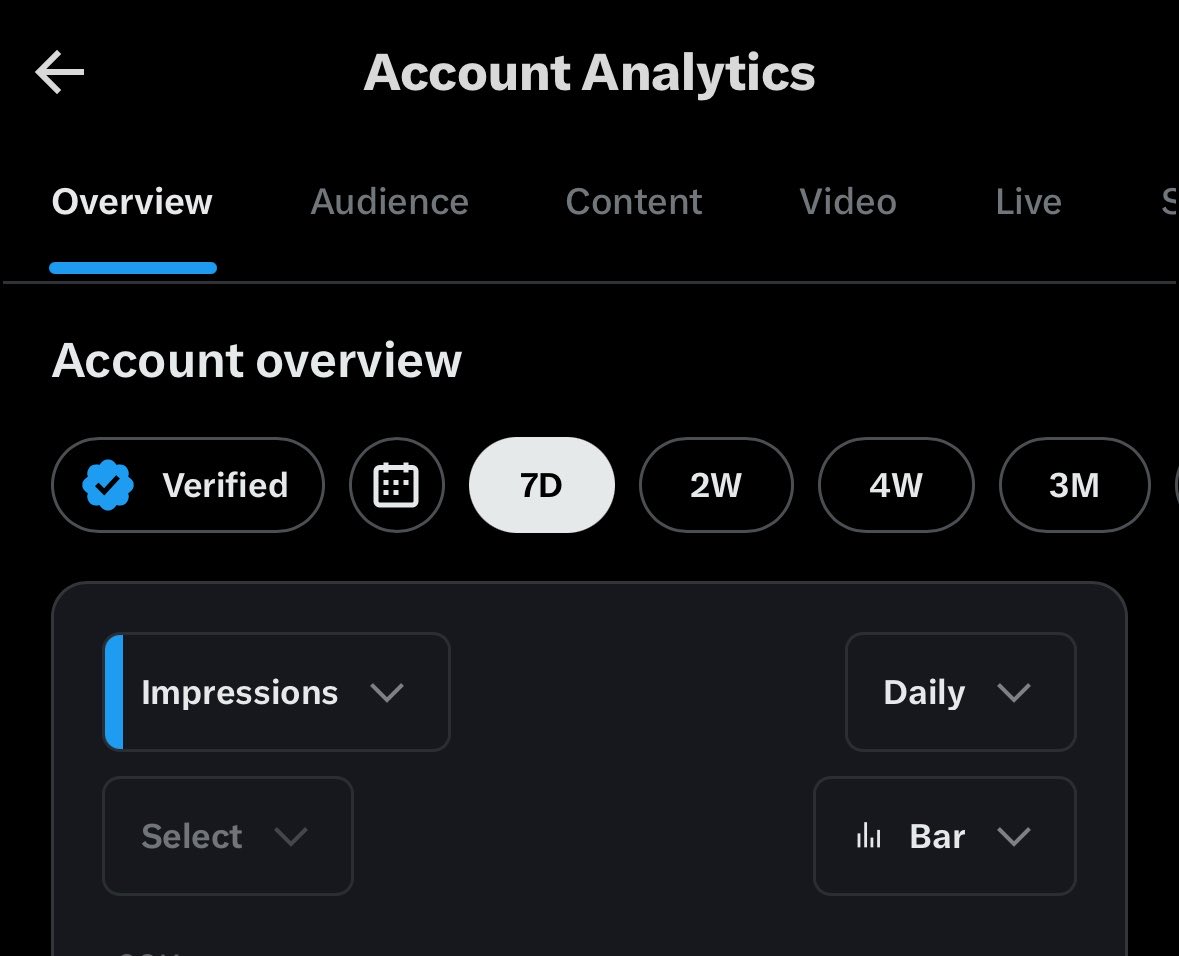
Task: Click the Select chevron arrow
Action: [291, 836]
